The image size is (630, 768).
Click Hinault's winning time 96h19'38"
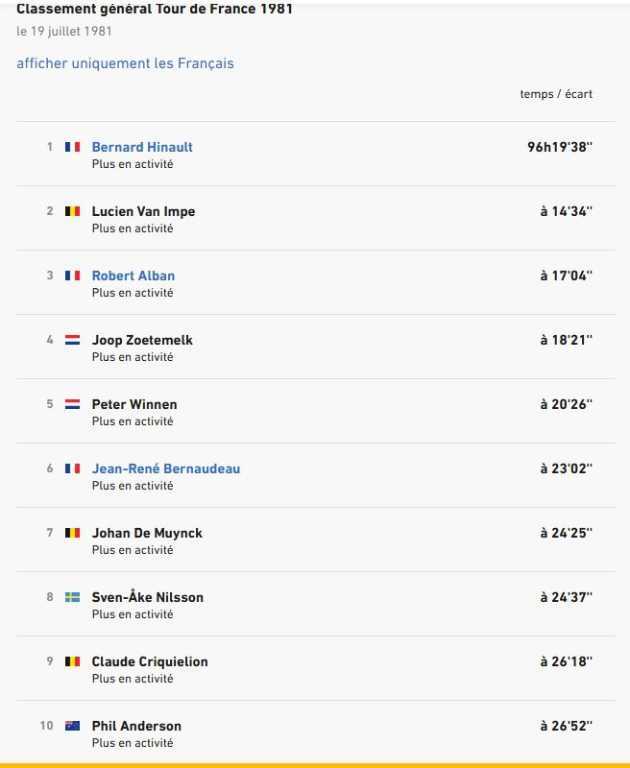tap(560, 147)
